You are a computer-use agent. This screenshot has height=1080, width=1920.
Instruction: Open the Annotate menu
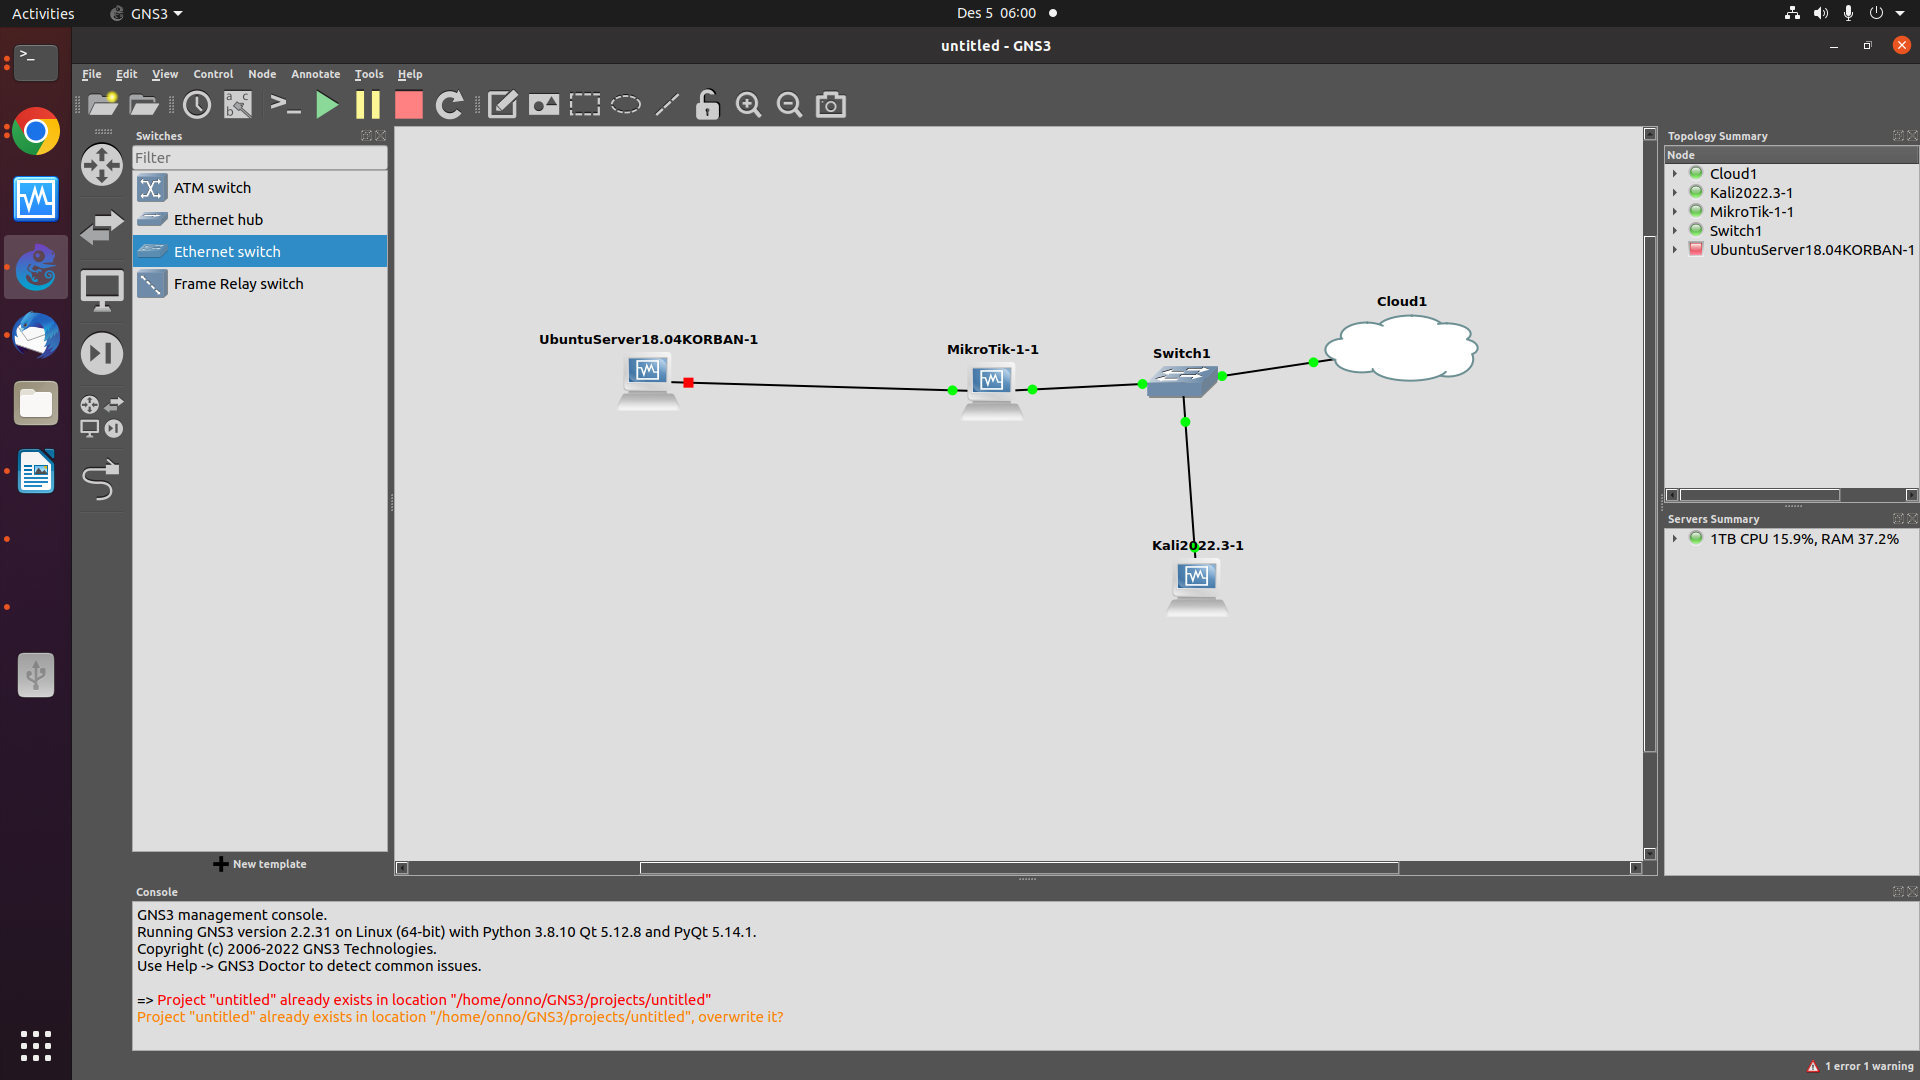click(315, 74)
